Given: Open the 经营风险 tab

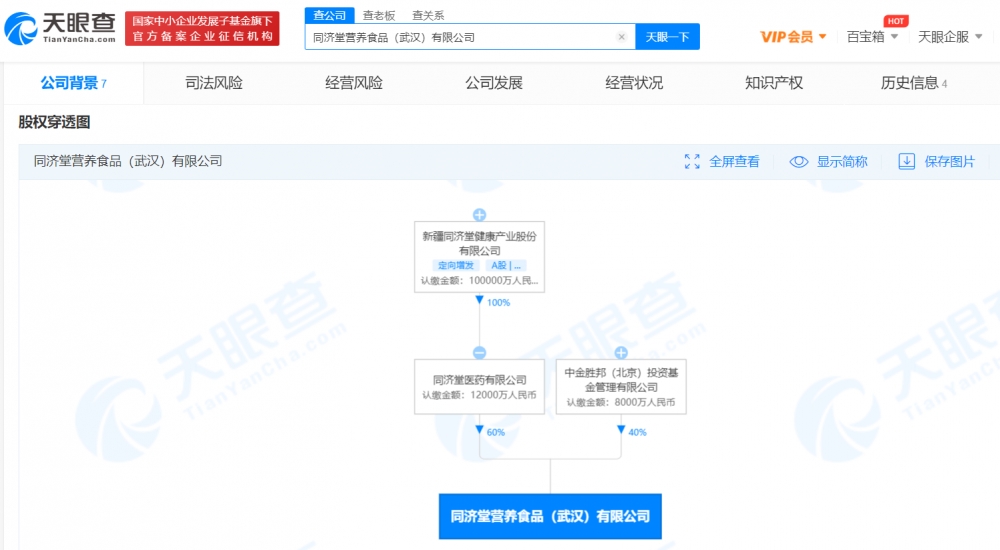Looking at the screenshot, I should 354,83.
